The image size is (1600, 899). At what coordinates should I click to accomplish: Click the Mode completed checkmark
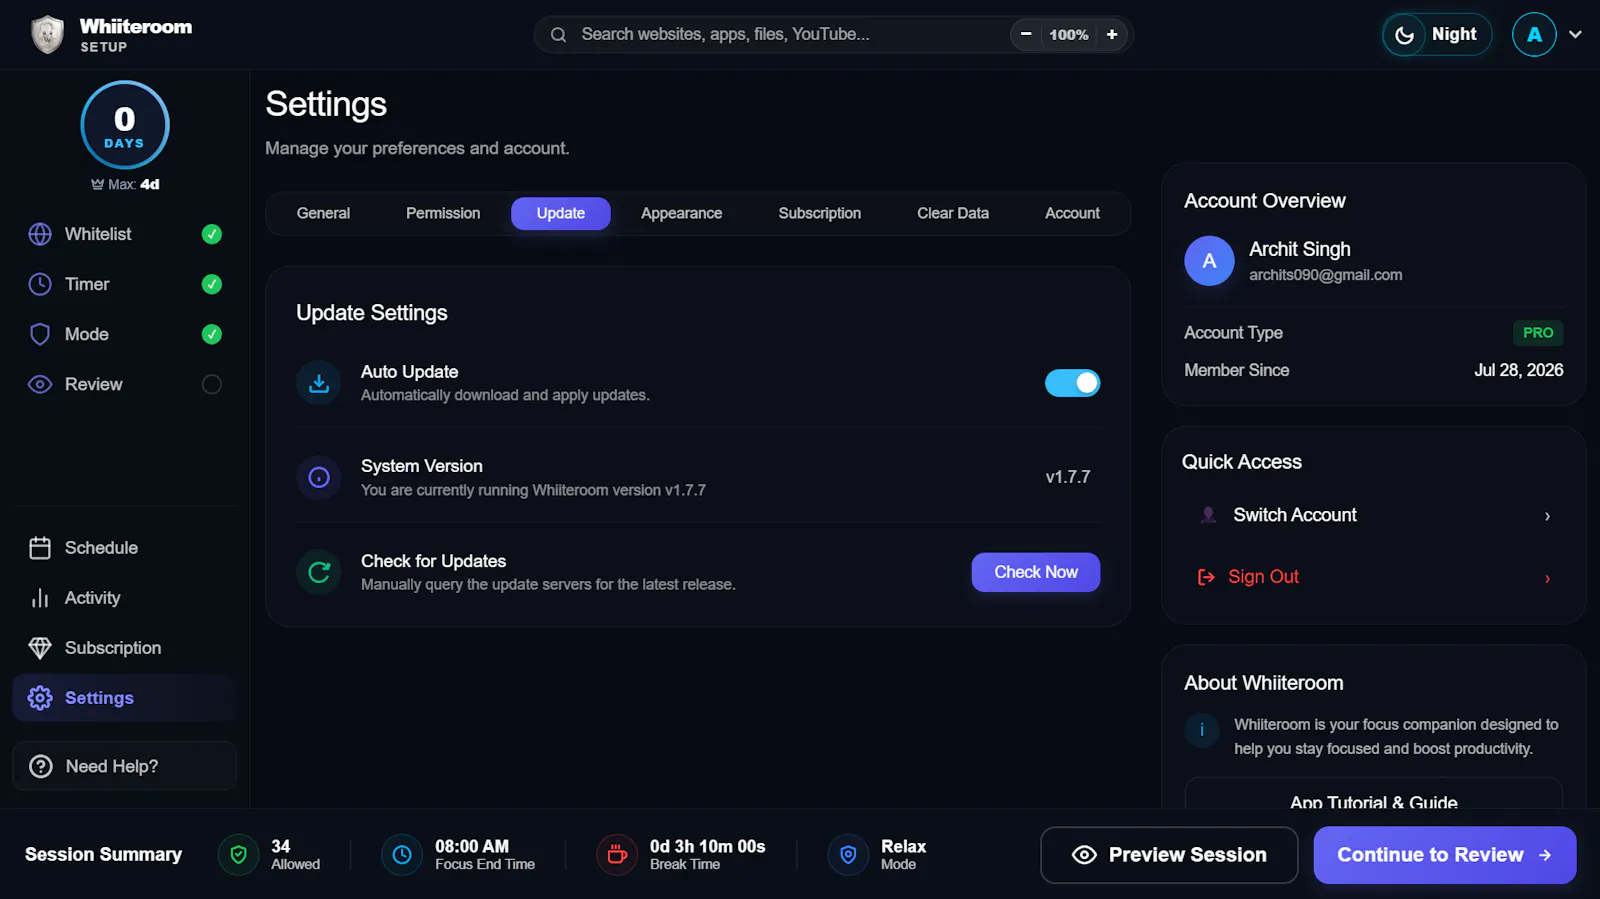212,334
